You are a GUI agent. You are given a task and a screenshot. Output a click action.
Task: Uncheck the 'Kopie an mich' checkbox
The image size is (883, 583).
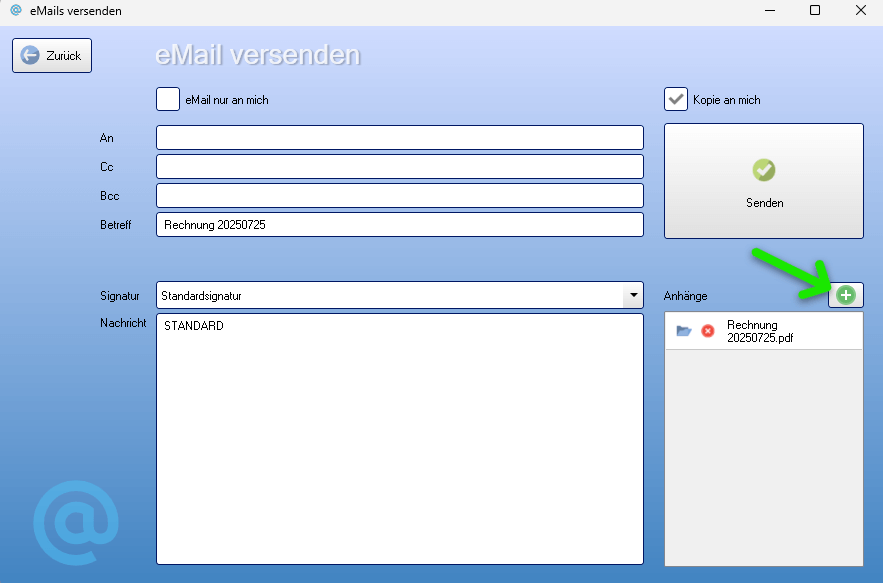pyautogui.click(x=676, y=100)
